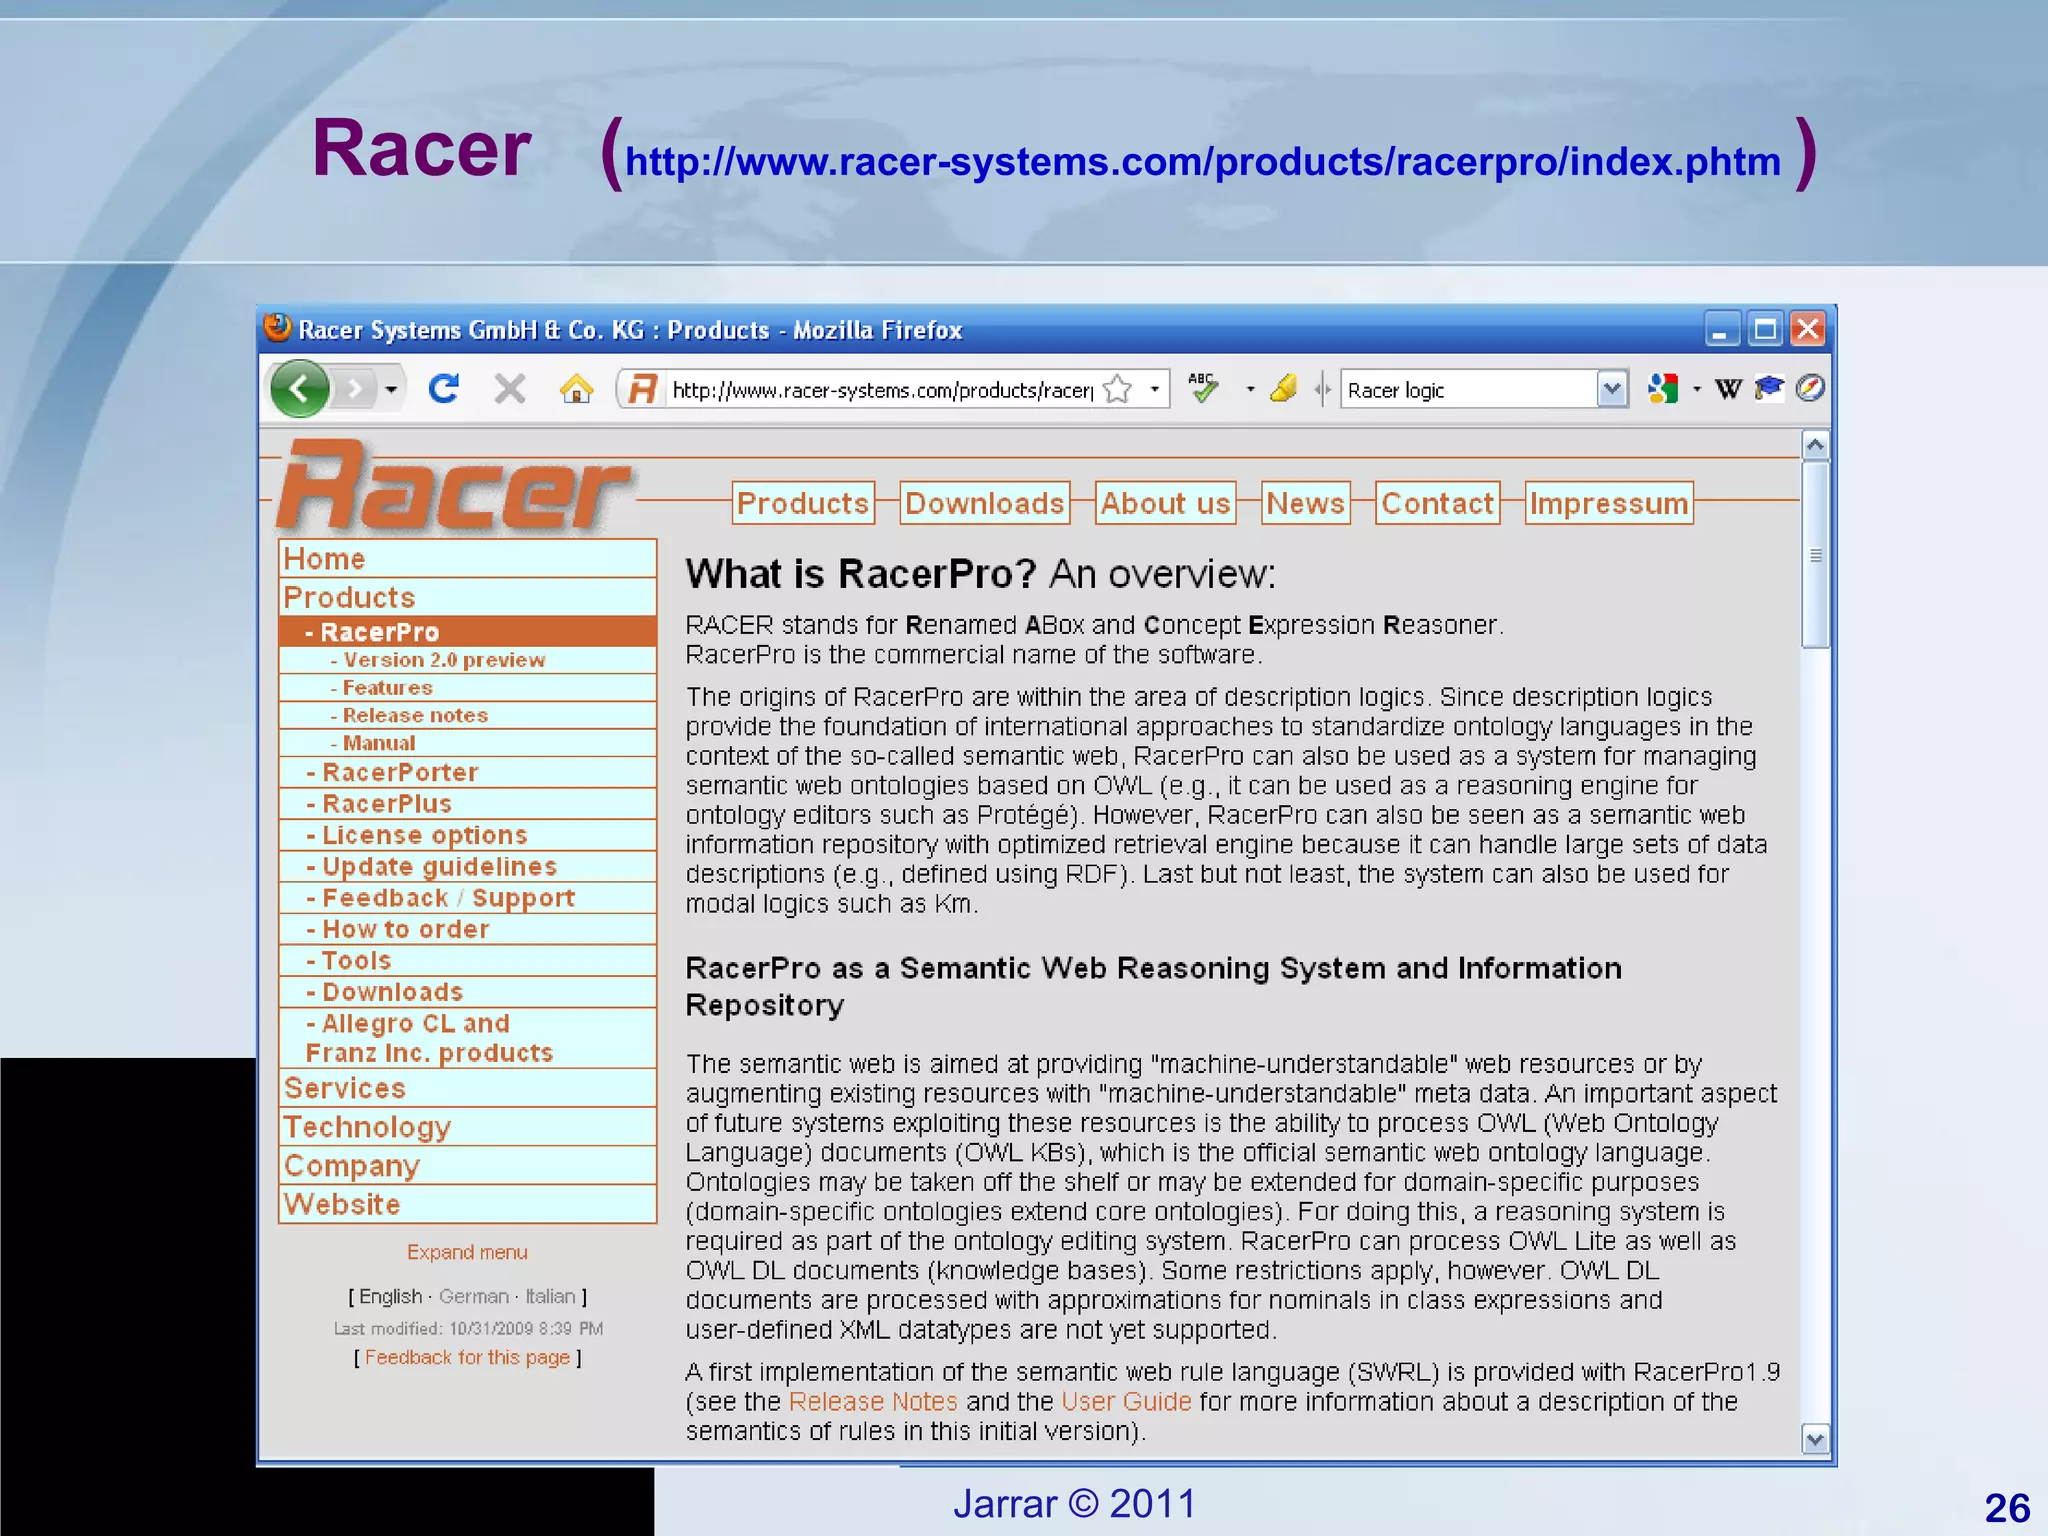Viewport: 2048px width, 1536px height.
Task: Select Products in the sidebar menu
Action: coord(468,597)
